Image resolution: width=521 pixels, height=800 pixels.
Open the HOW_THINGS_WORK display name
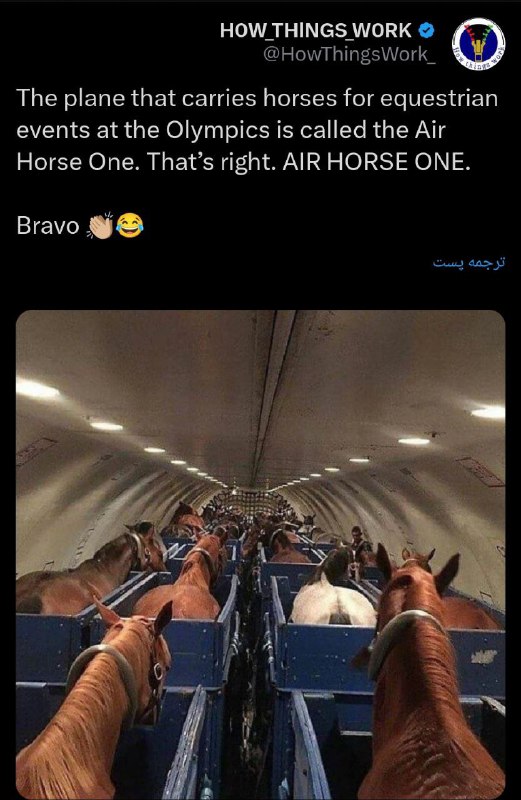(315, 31)
